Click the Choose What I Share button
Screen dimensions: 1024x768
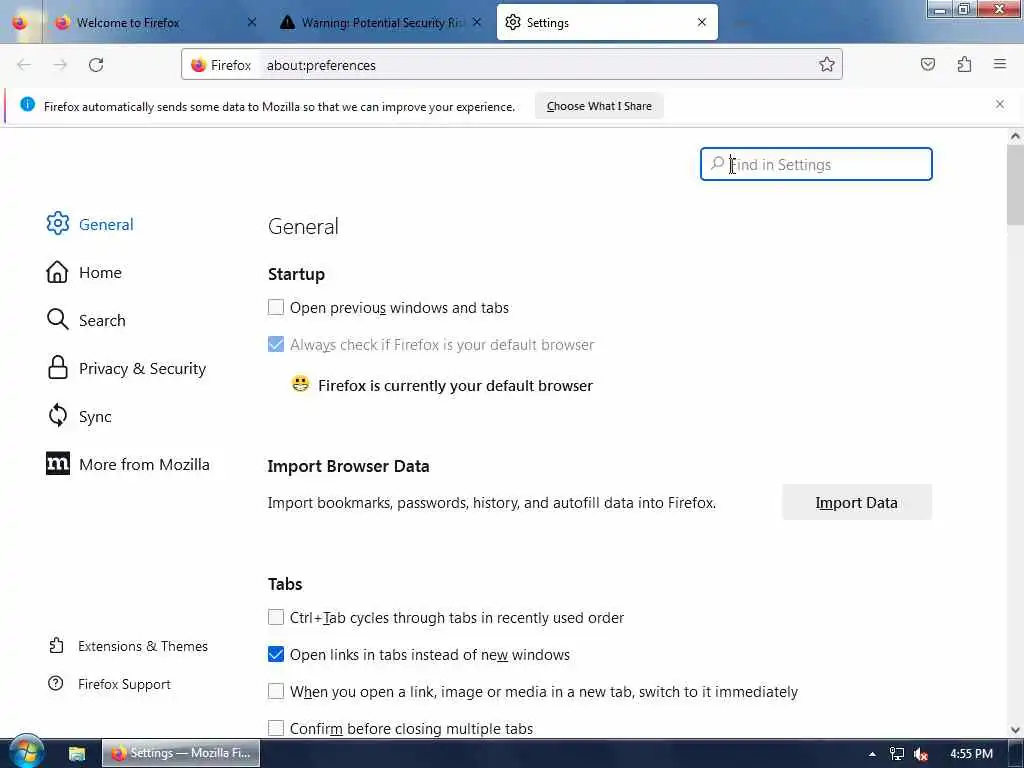coord(599,106)
